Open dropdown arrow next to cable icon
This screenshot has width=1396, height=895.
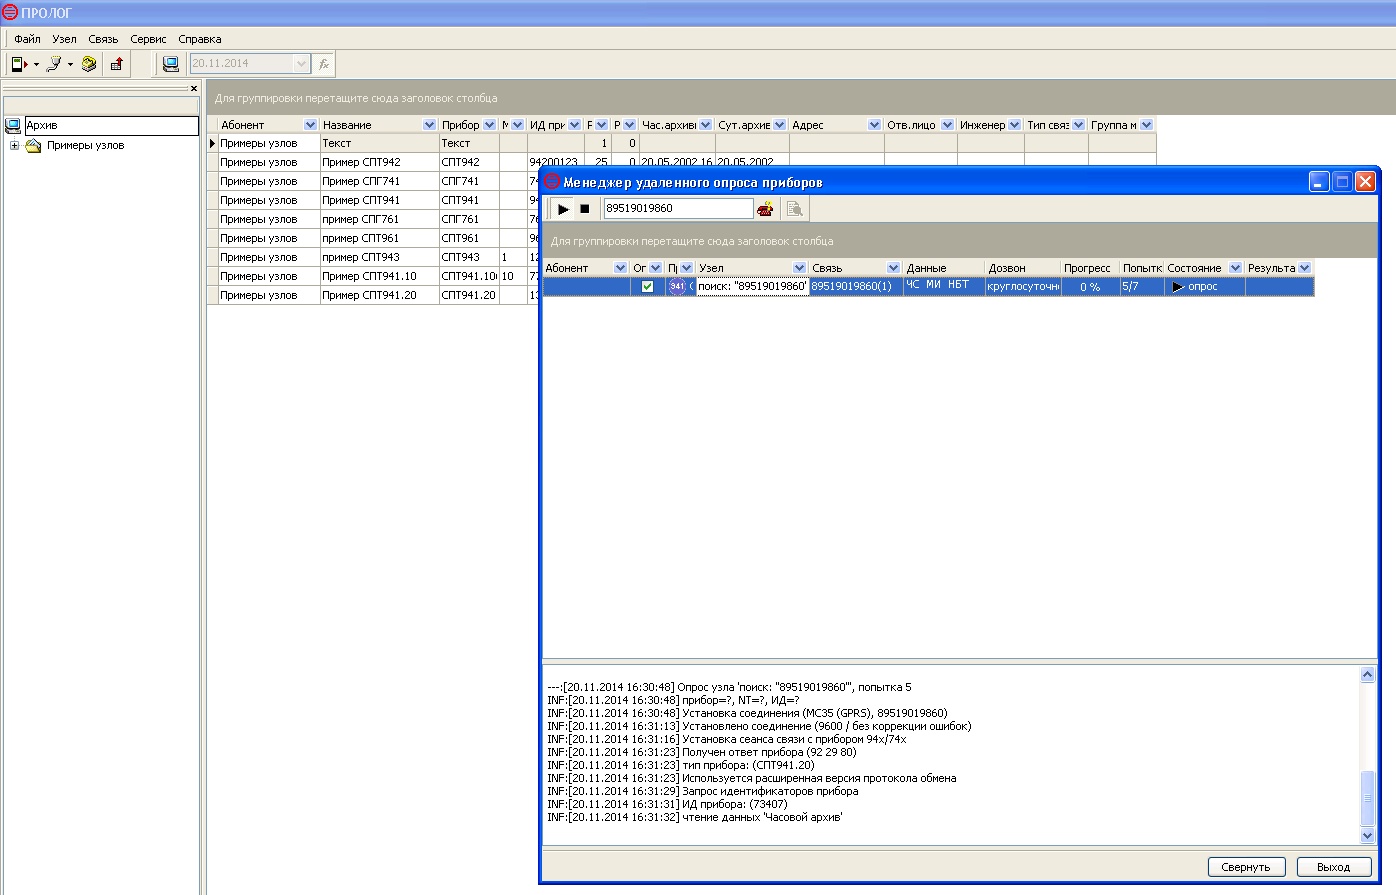point(70,65)
